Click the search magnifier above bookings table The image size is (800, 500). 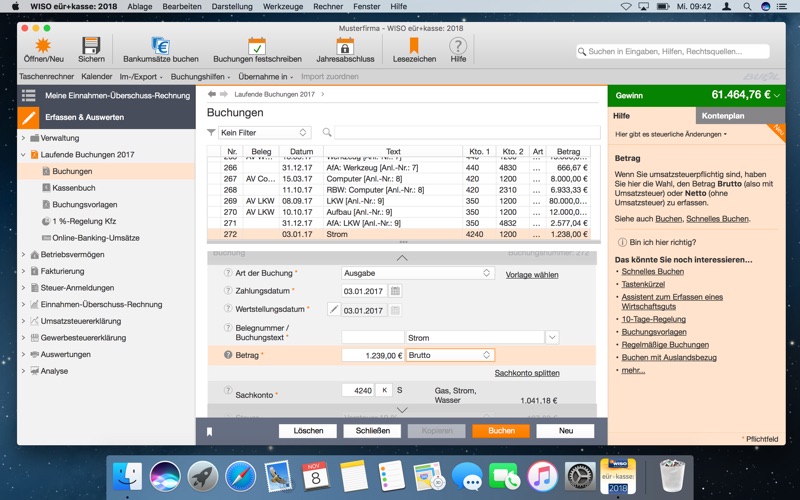click(x=327, y=133)
